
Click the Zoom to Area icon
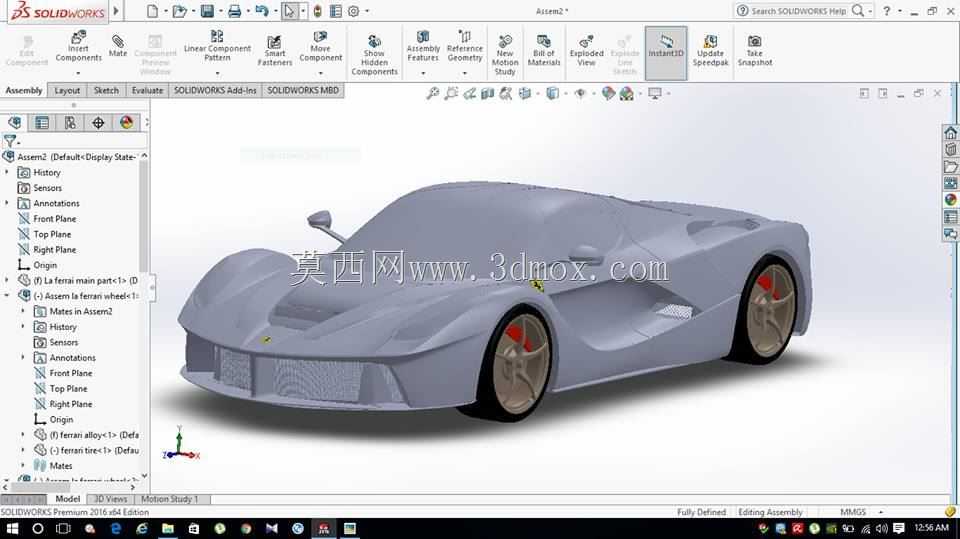click(x=451, y=94)
